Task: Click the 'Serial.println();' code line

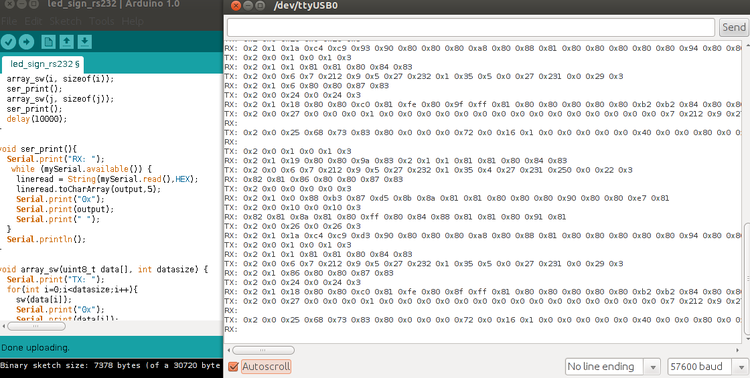Action: (46, 239)
